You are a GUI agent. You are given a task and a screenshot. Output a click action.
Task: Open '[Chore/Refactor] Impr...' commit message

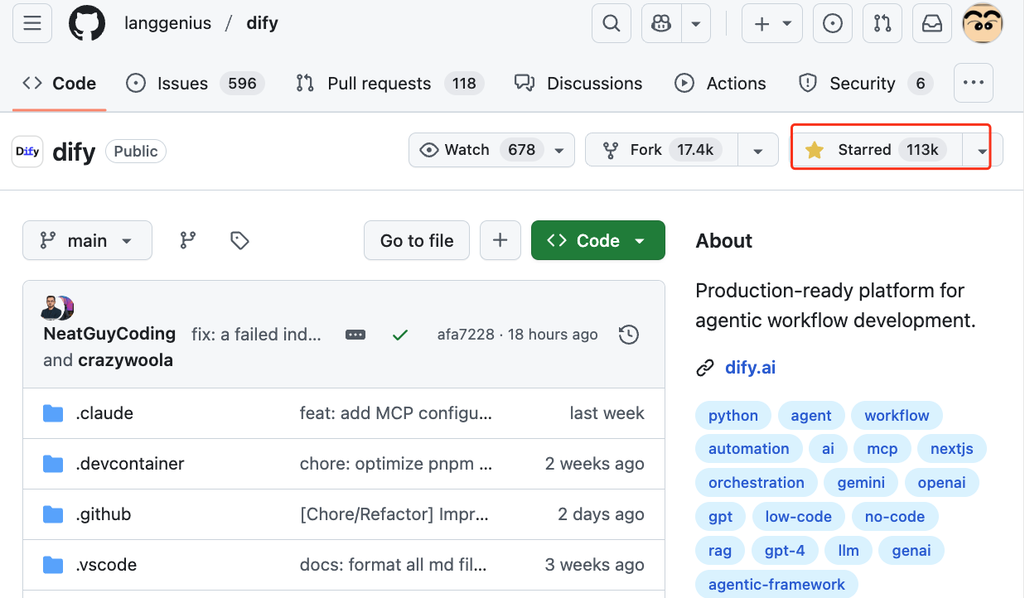point(394,514)
